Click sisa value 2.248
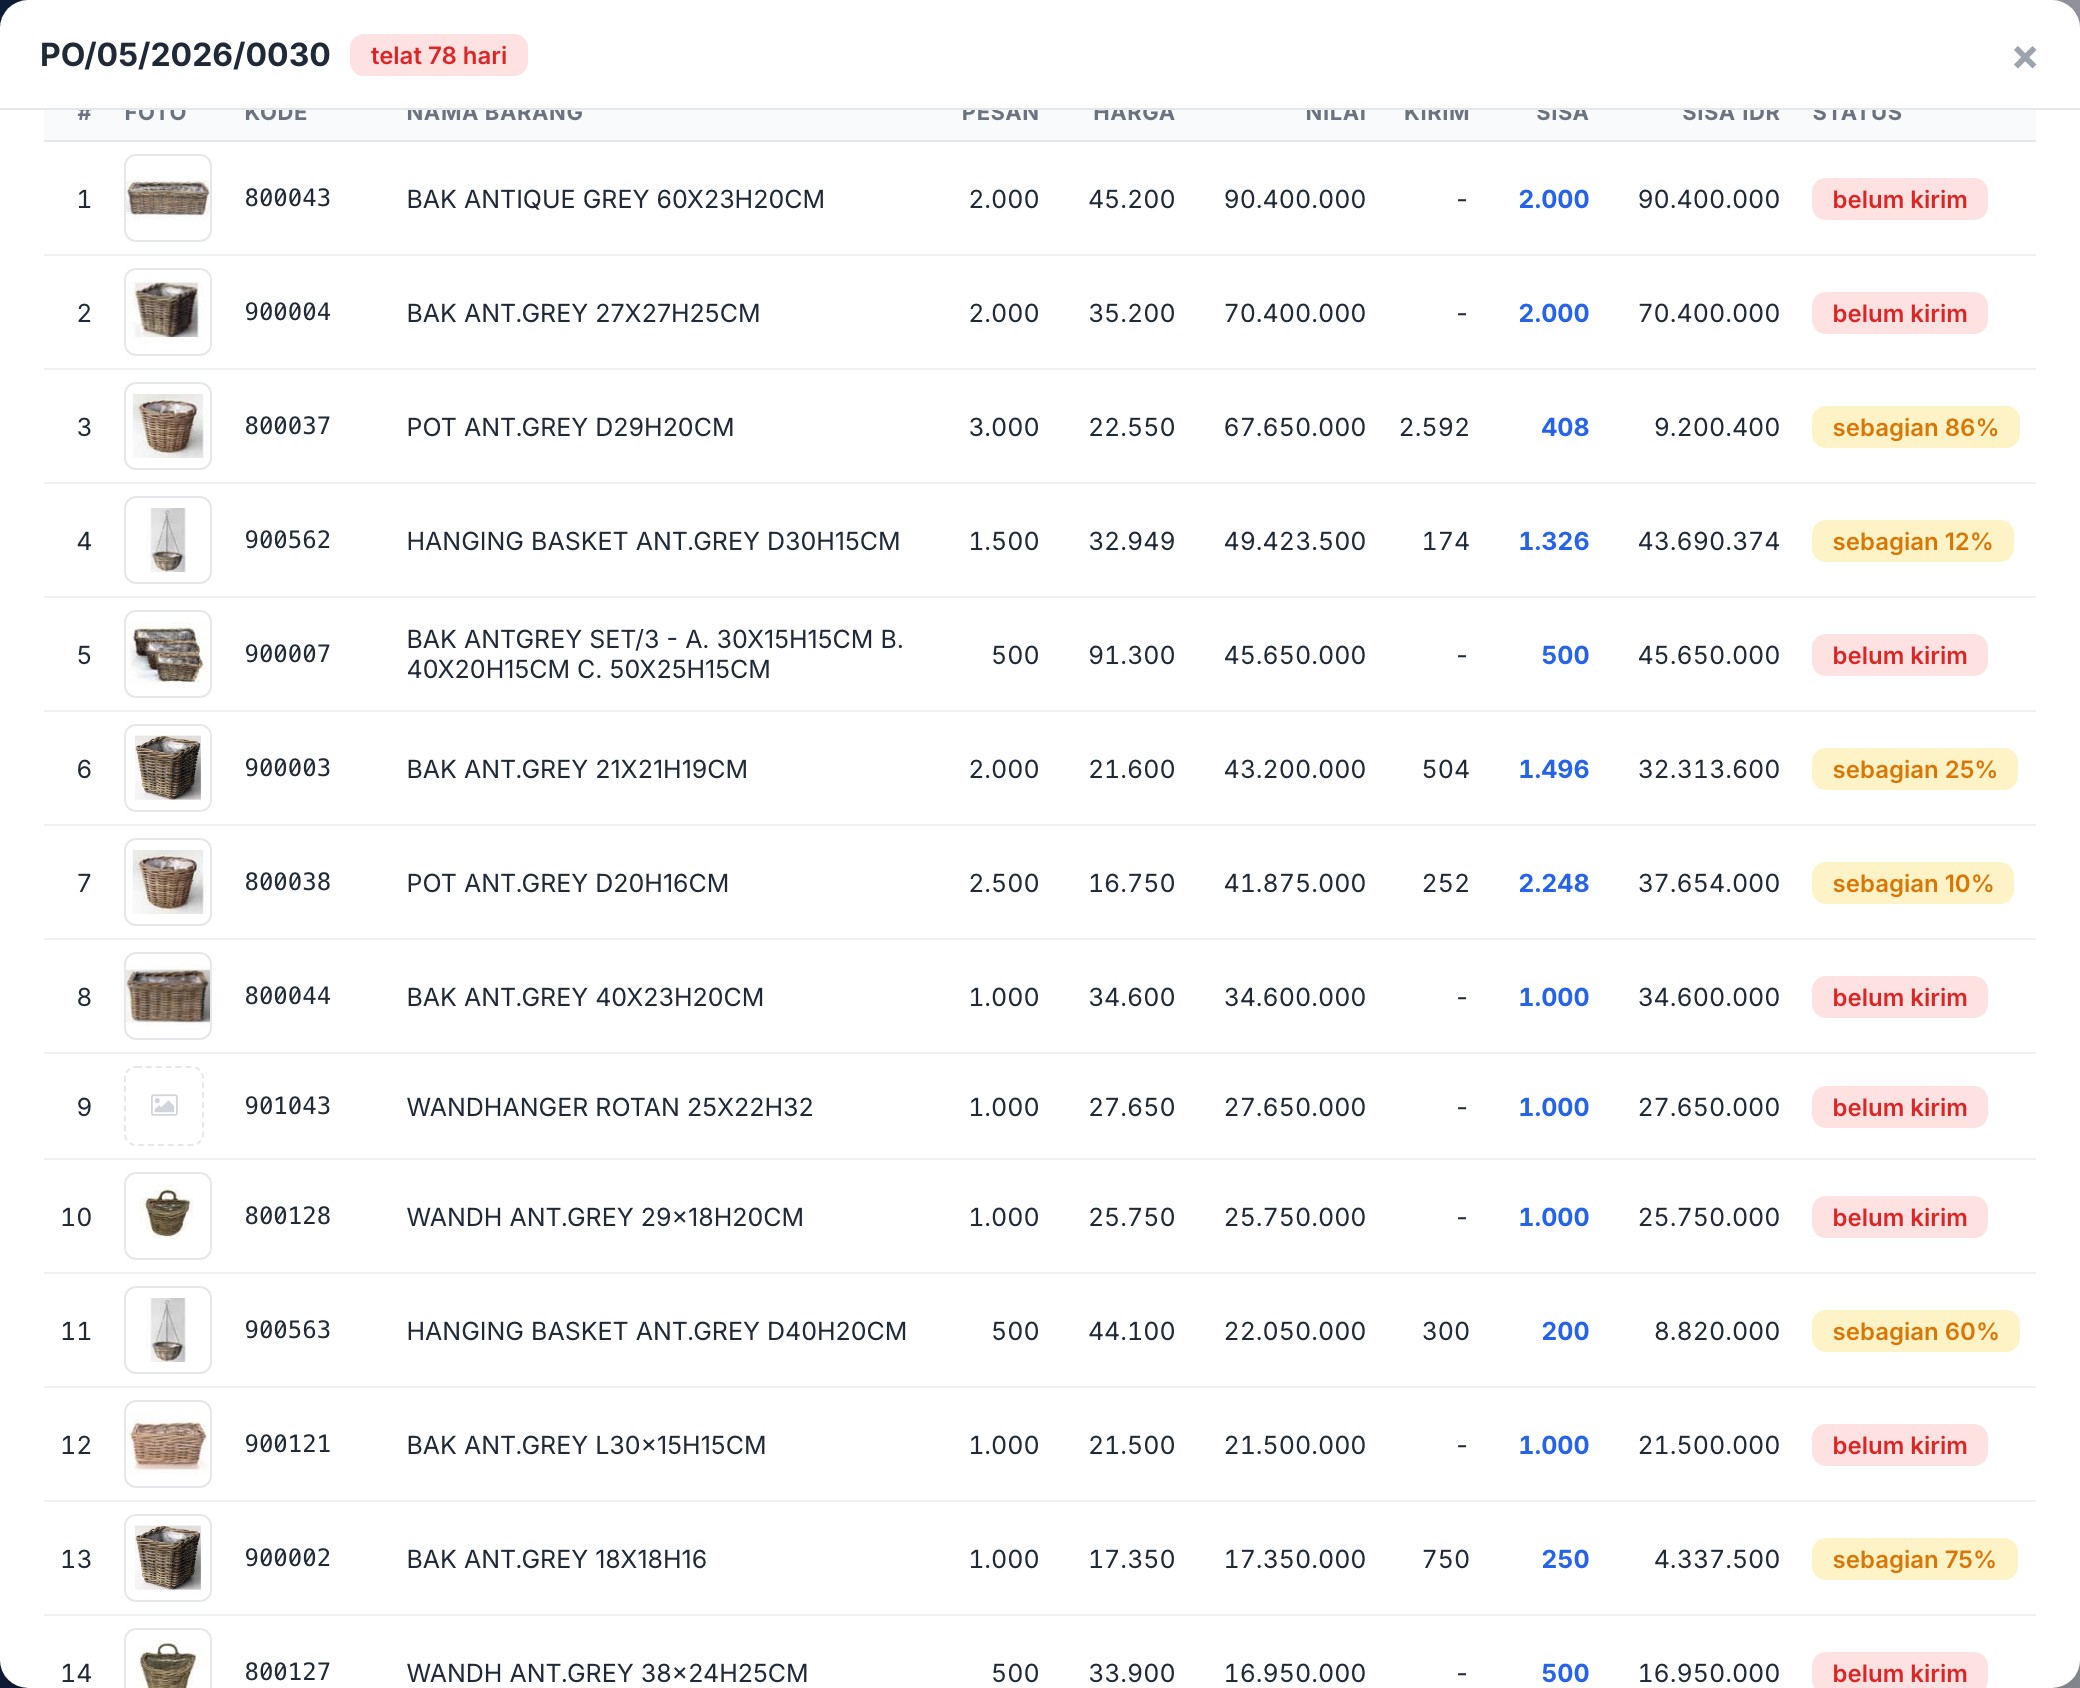Image resolution: width=2080 pixels, height=1688 pixels. (x=1554, y=883)
